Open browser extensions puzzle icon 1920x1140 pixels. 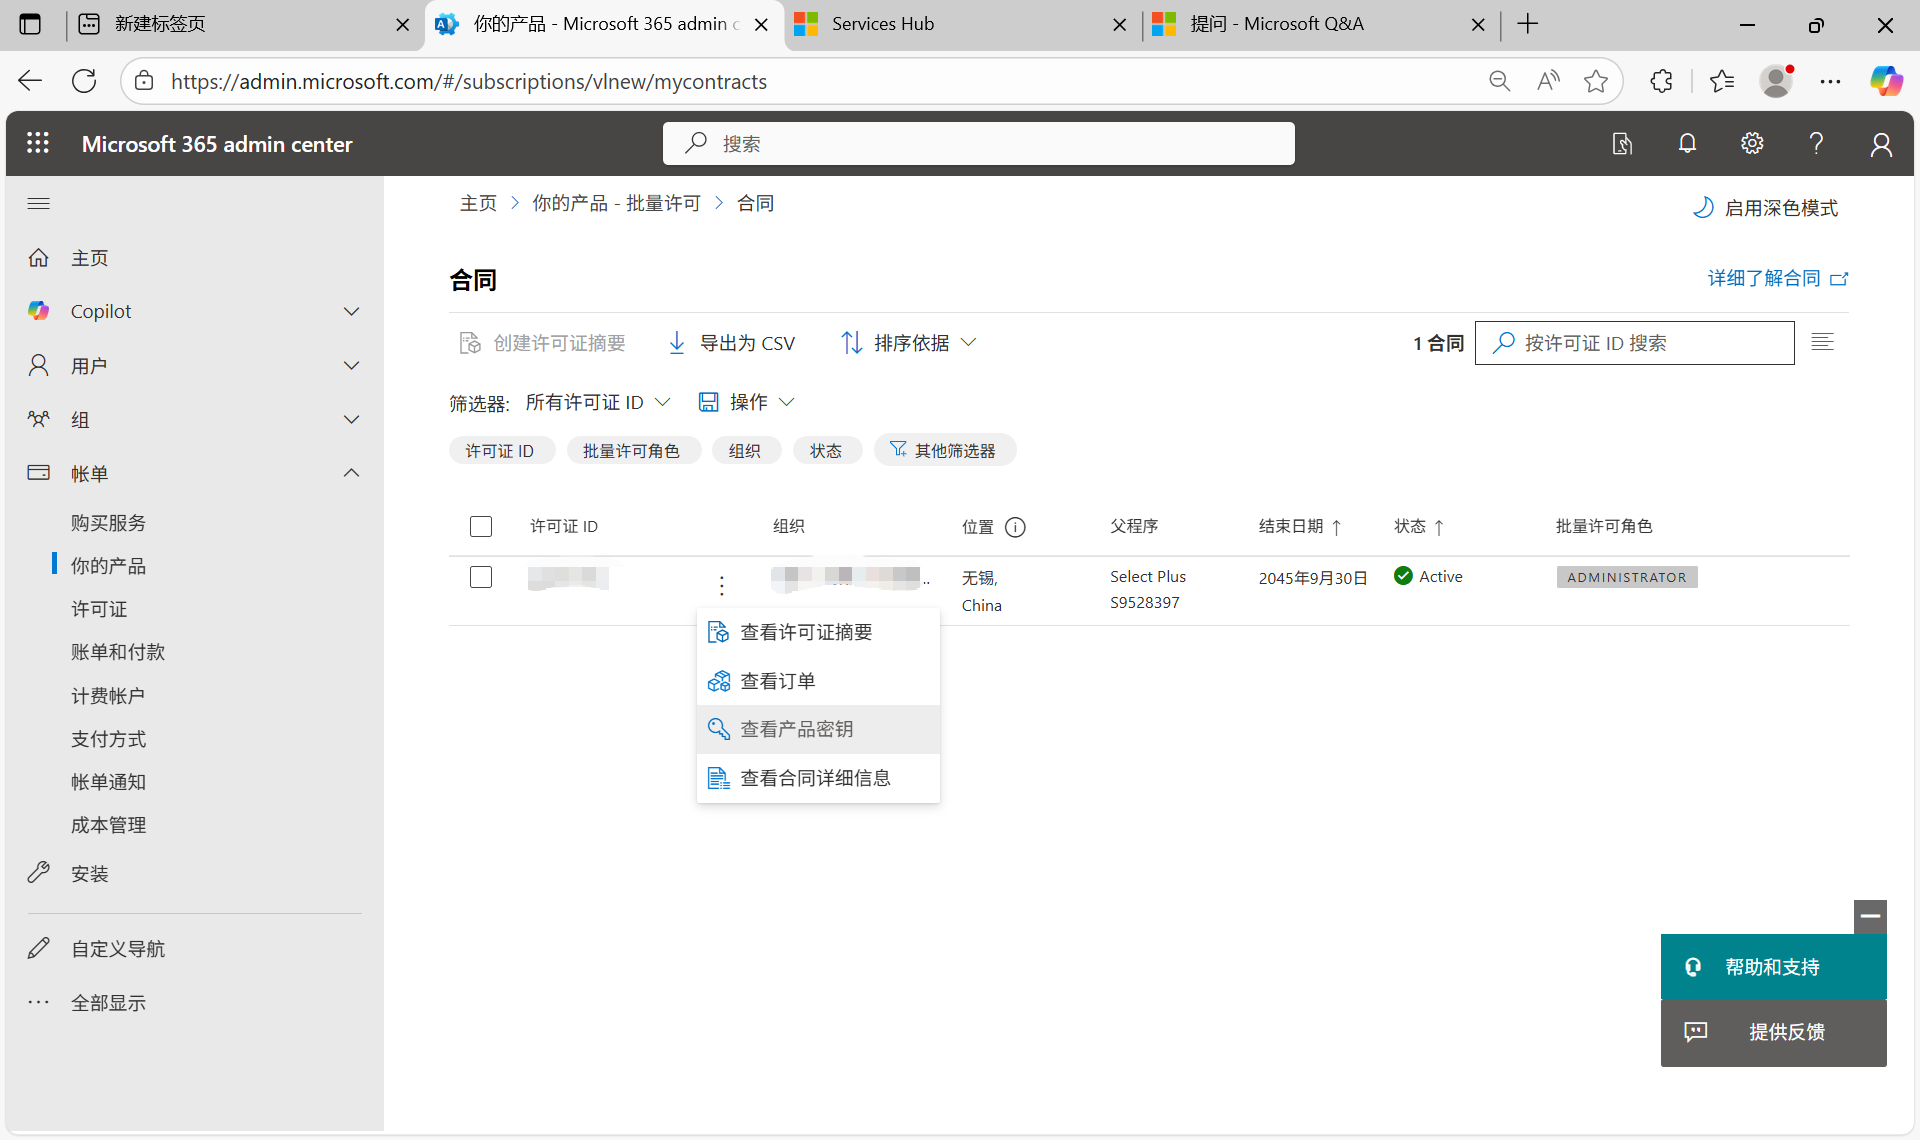point(1661,81)
